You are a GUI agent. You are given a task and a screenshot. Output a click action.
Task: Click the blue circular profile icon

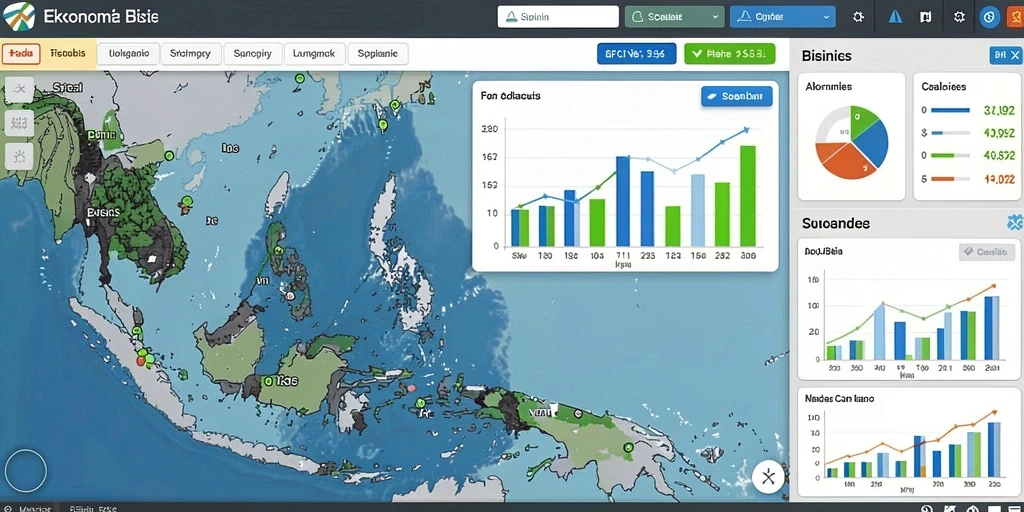point(990,18)
